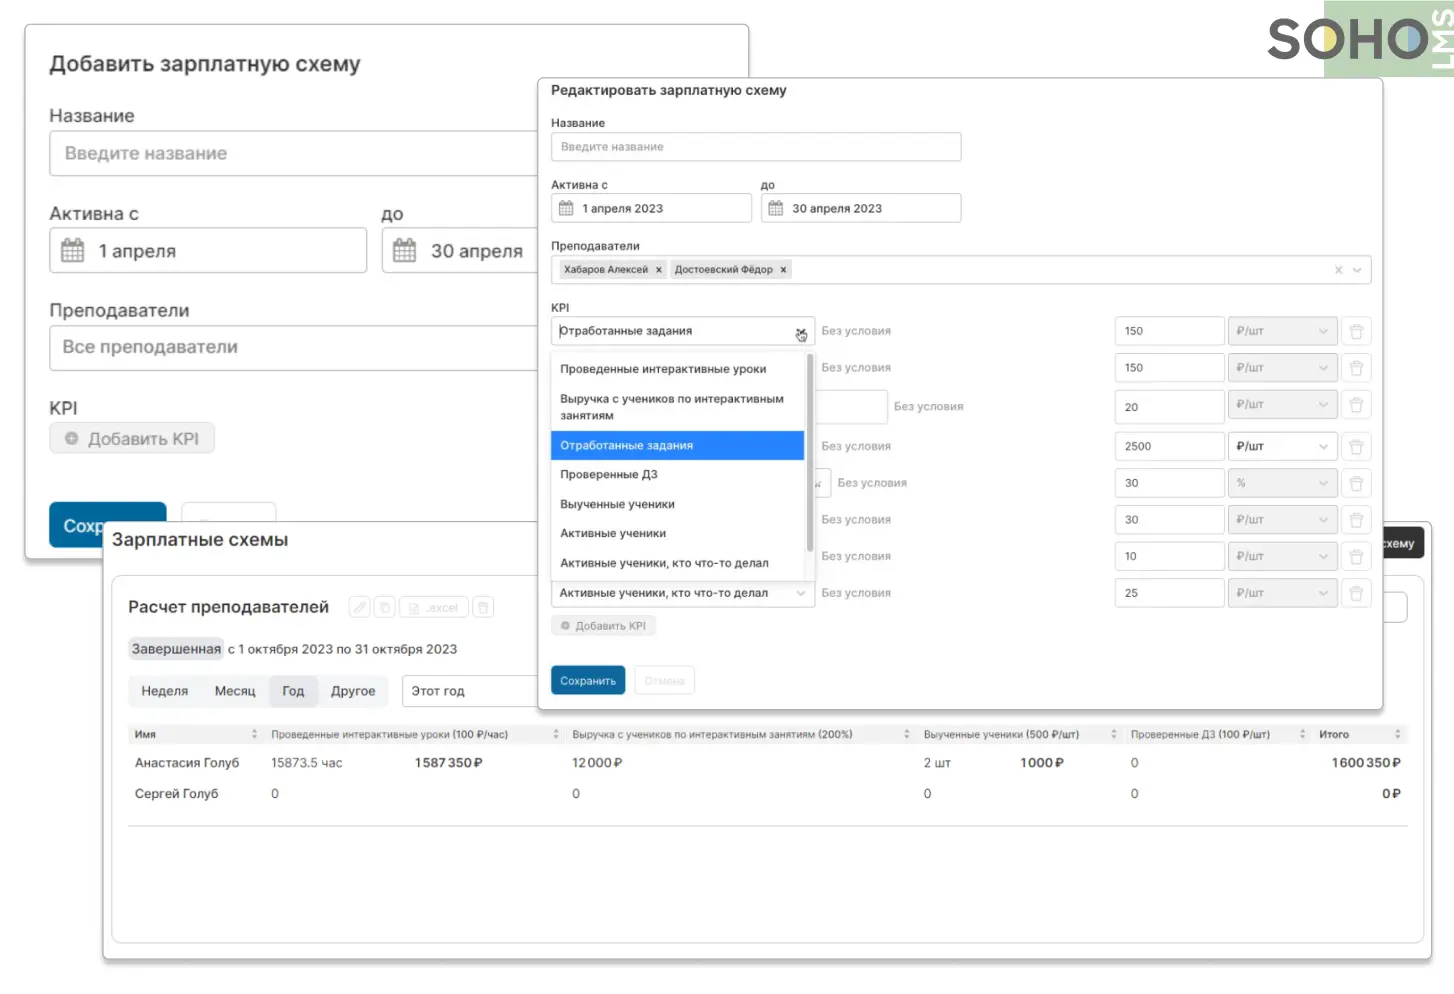
Task: Export Расчет преподавателей to .excel
Action: click(433, 607)
